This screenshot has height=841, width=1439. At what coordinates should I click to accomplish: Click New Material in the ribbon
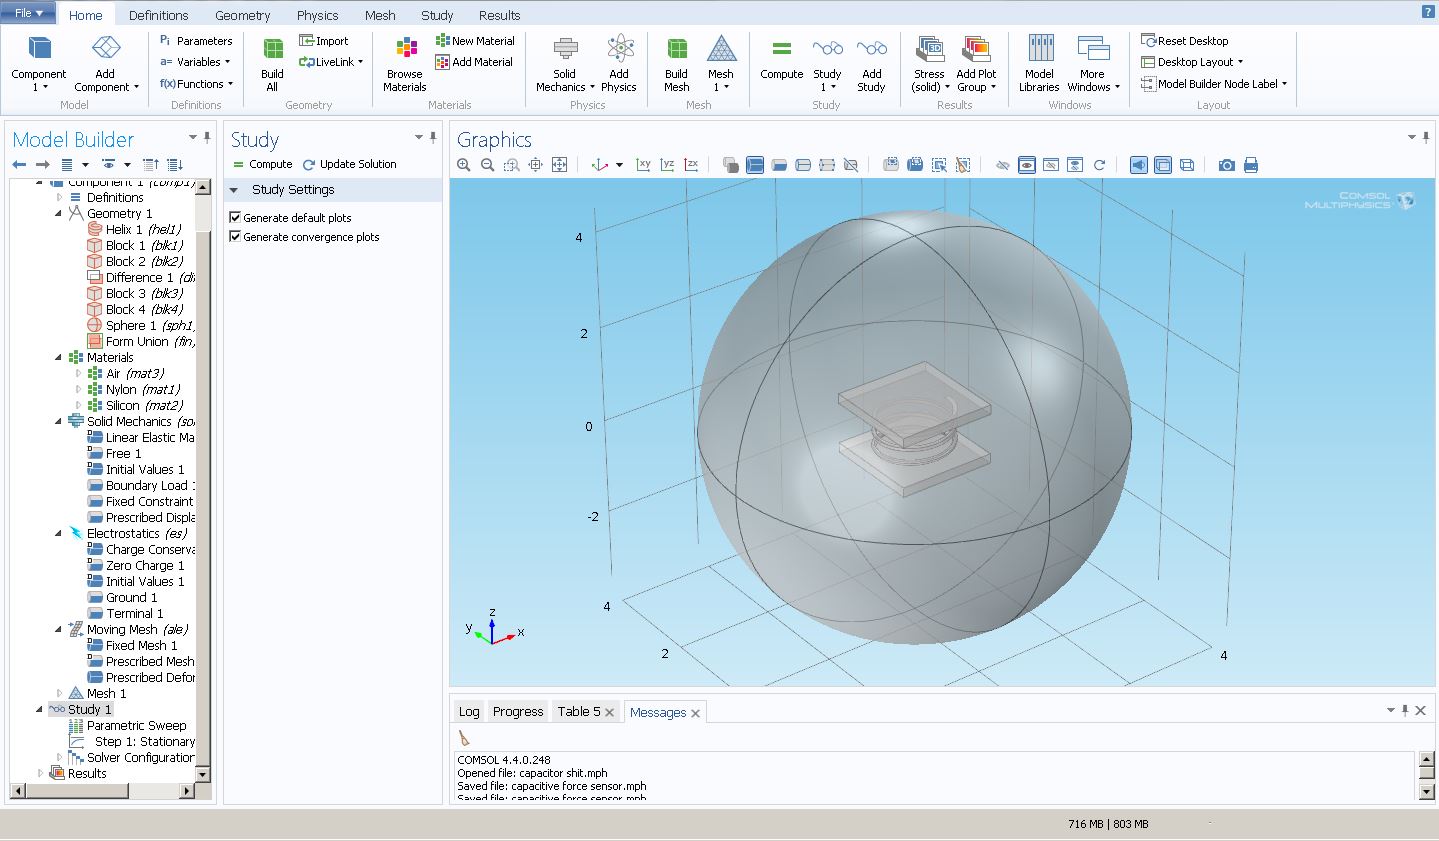pyautogui.click(x=475, y=41)
